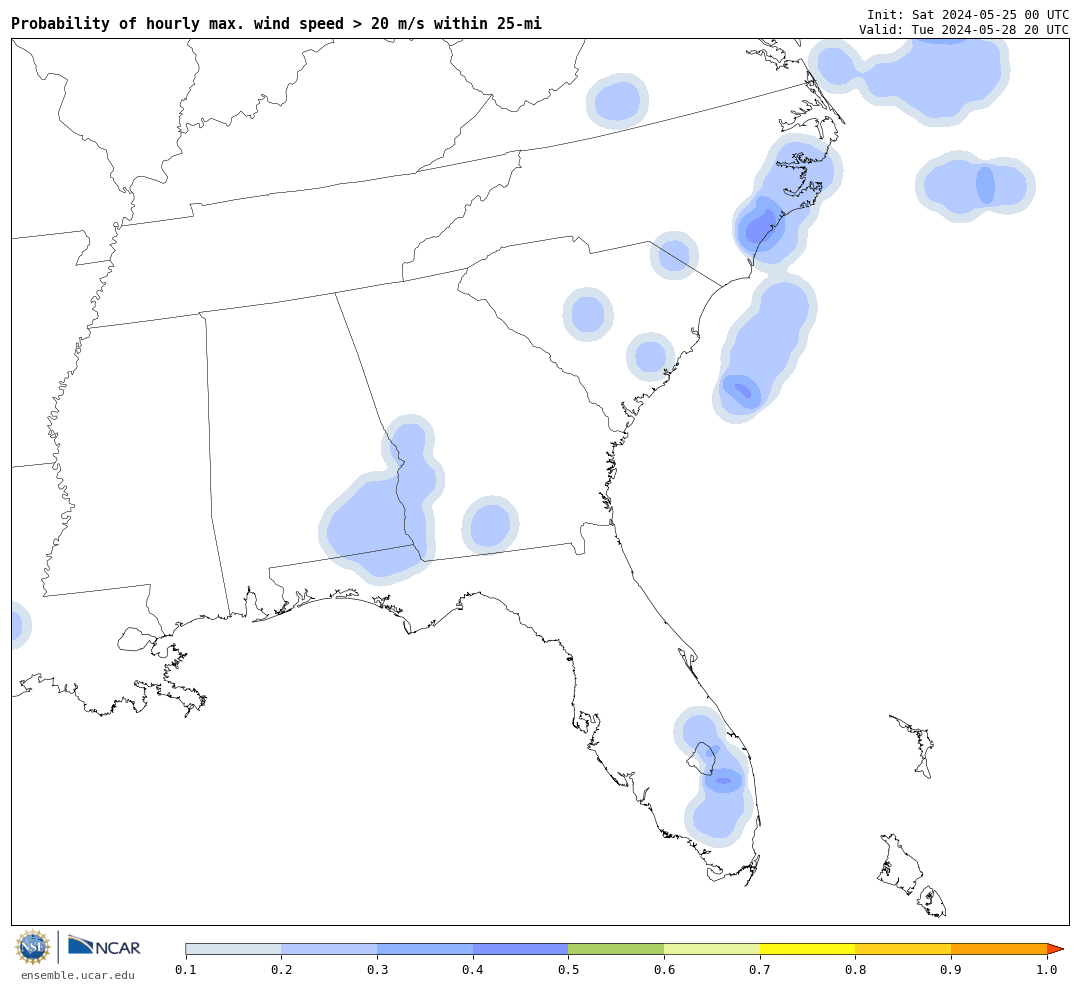This screenshot has width=1080, height=988.
Task: Click the 0.3–0.4 blue colorbar segment
Action: (x=425, y=949)
